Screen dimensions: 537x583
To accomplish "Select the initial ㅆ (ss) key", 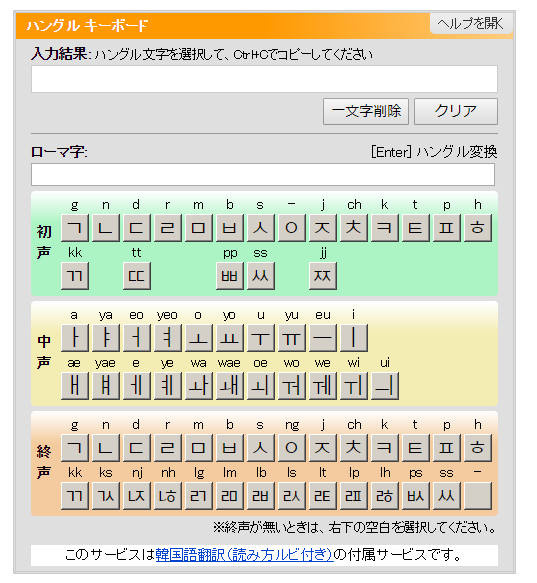I will coord(261,276).
